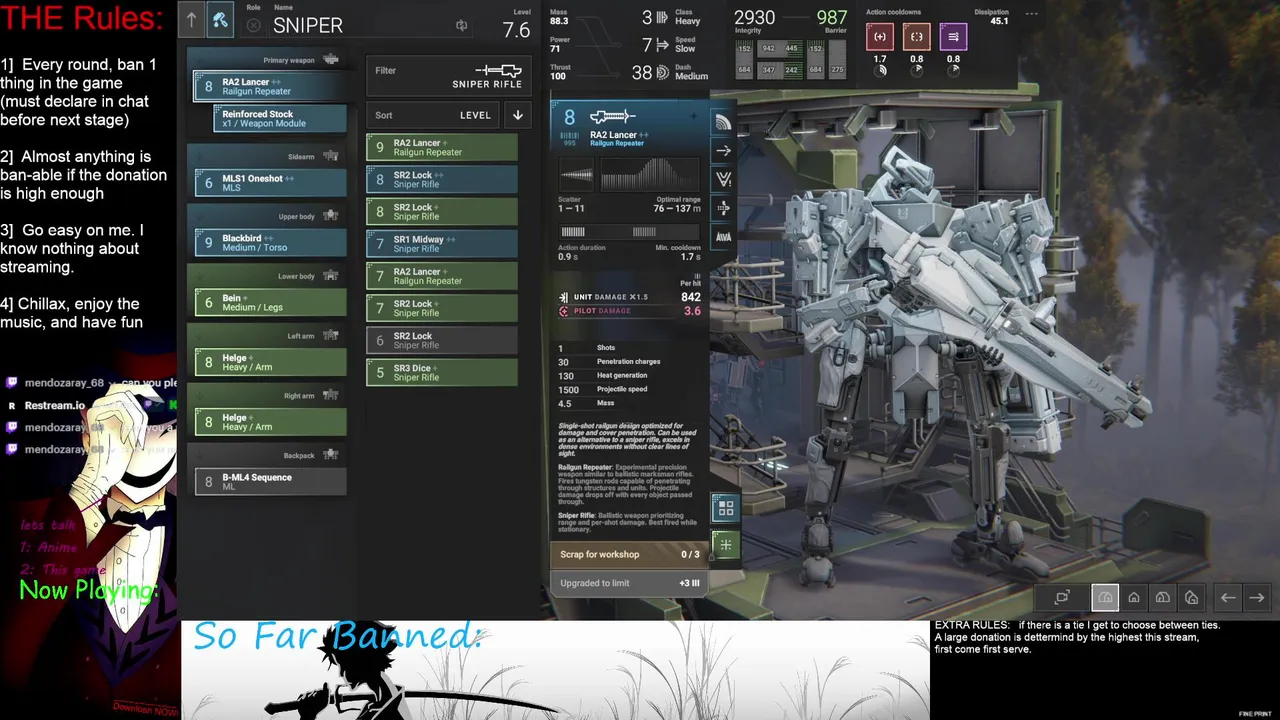
Task: Select equipped RA2 Lancer primary weapon
Action: 270,86
